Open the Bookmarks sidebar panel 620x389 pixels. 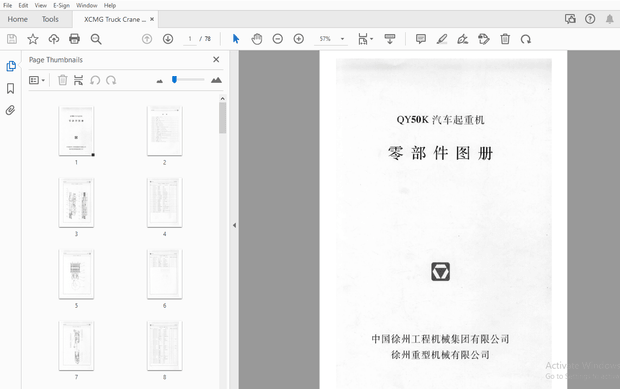11,88
